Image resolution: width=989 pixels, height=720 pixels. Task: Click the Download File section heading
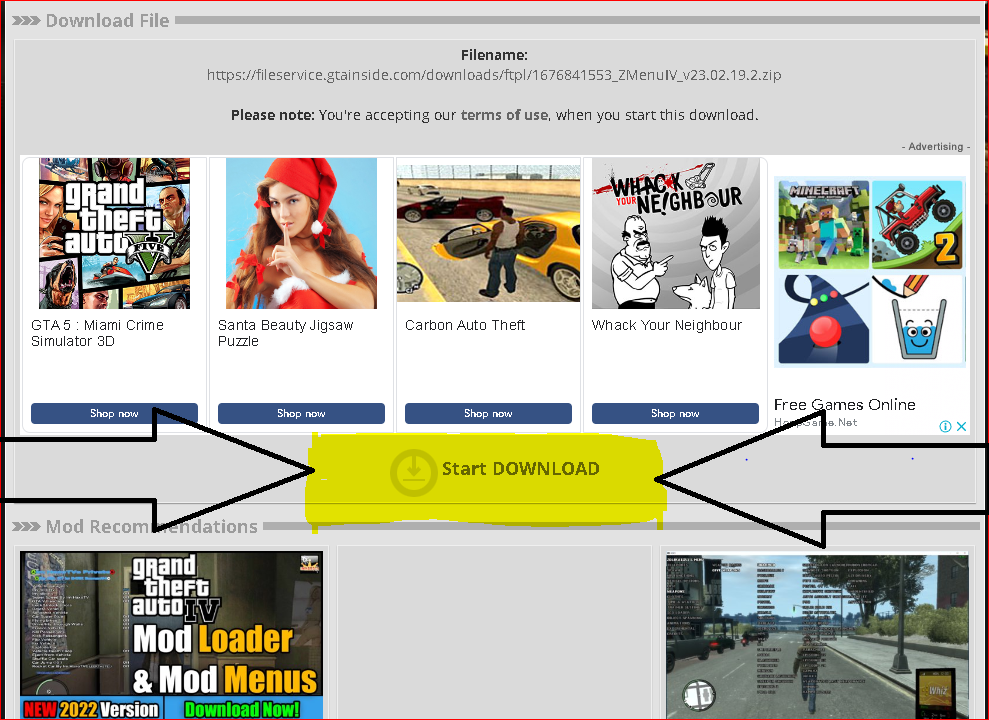(x=107, y=21)
